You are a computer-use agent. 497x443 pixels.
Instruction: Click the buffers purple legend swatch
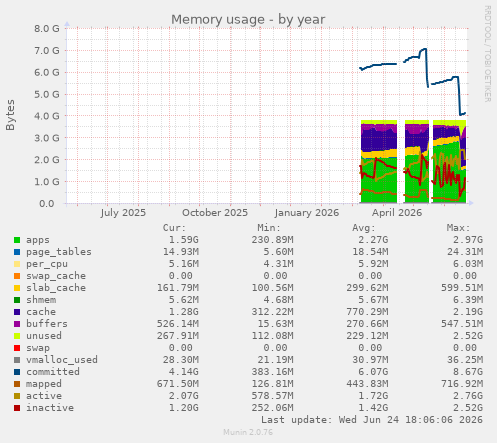click(17, 324)
